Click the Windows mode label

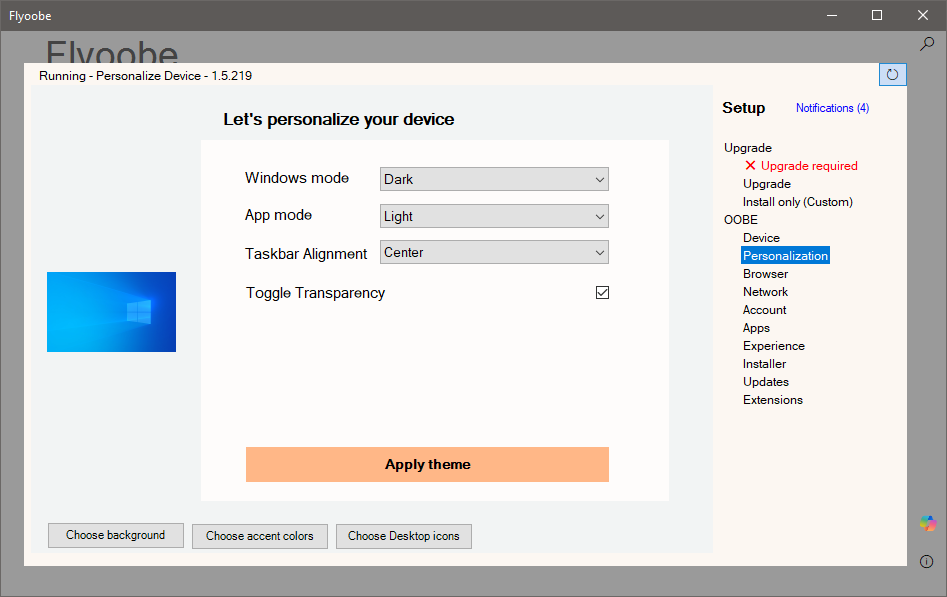coord(297,178)
